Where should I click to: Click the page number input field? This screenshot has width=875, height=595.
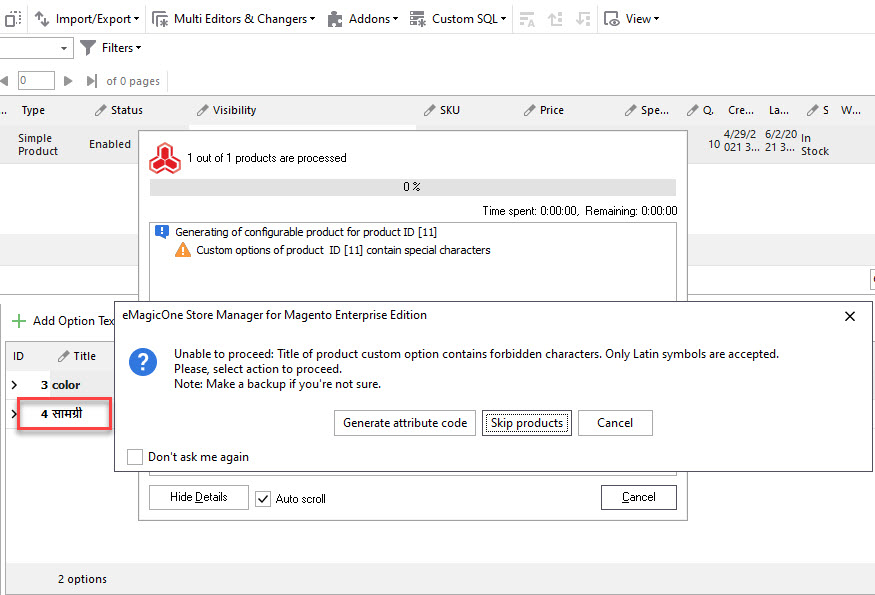tap(36, 80)
